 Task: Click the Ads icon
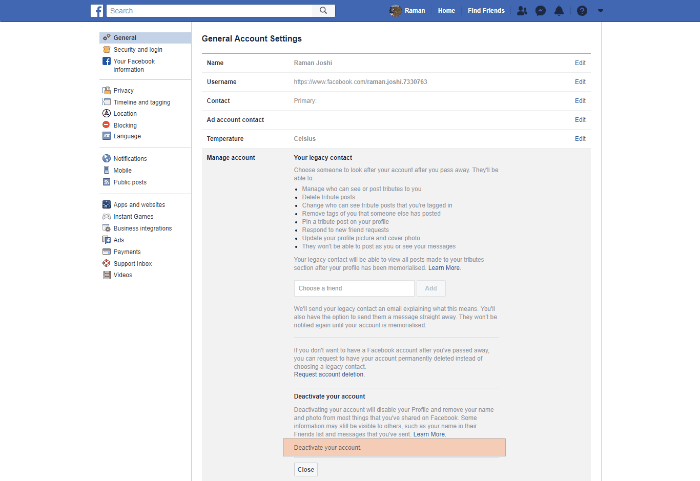(107, 240)
